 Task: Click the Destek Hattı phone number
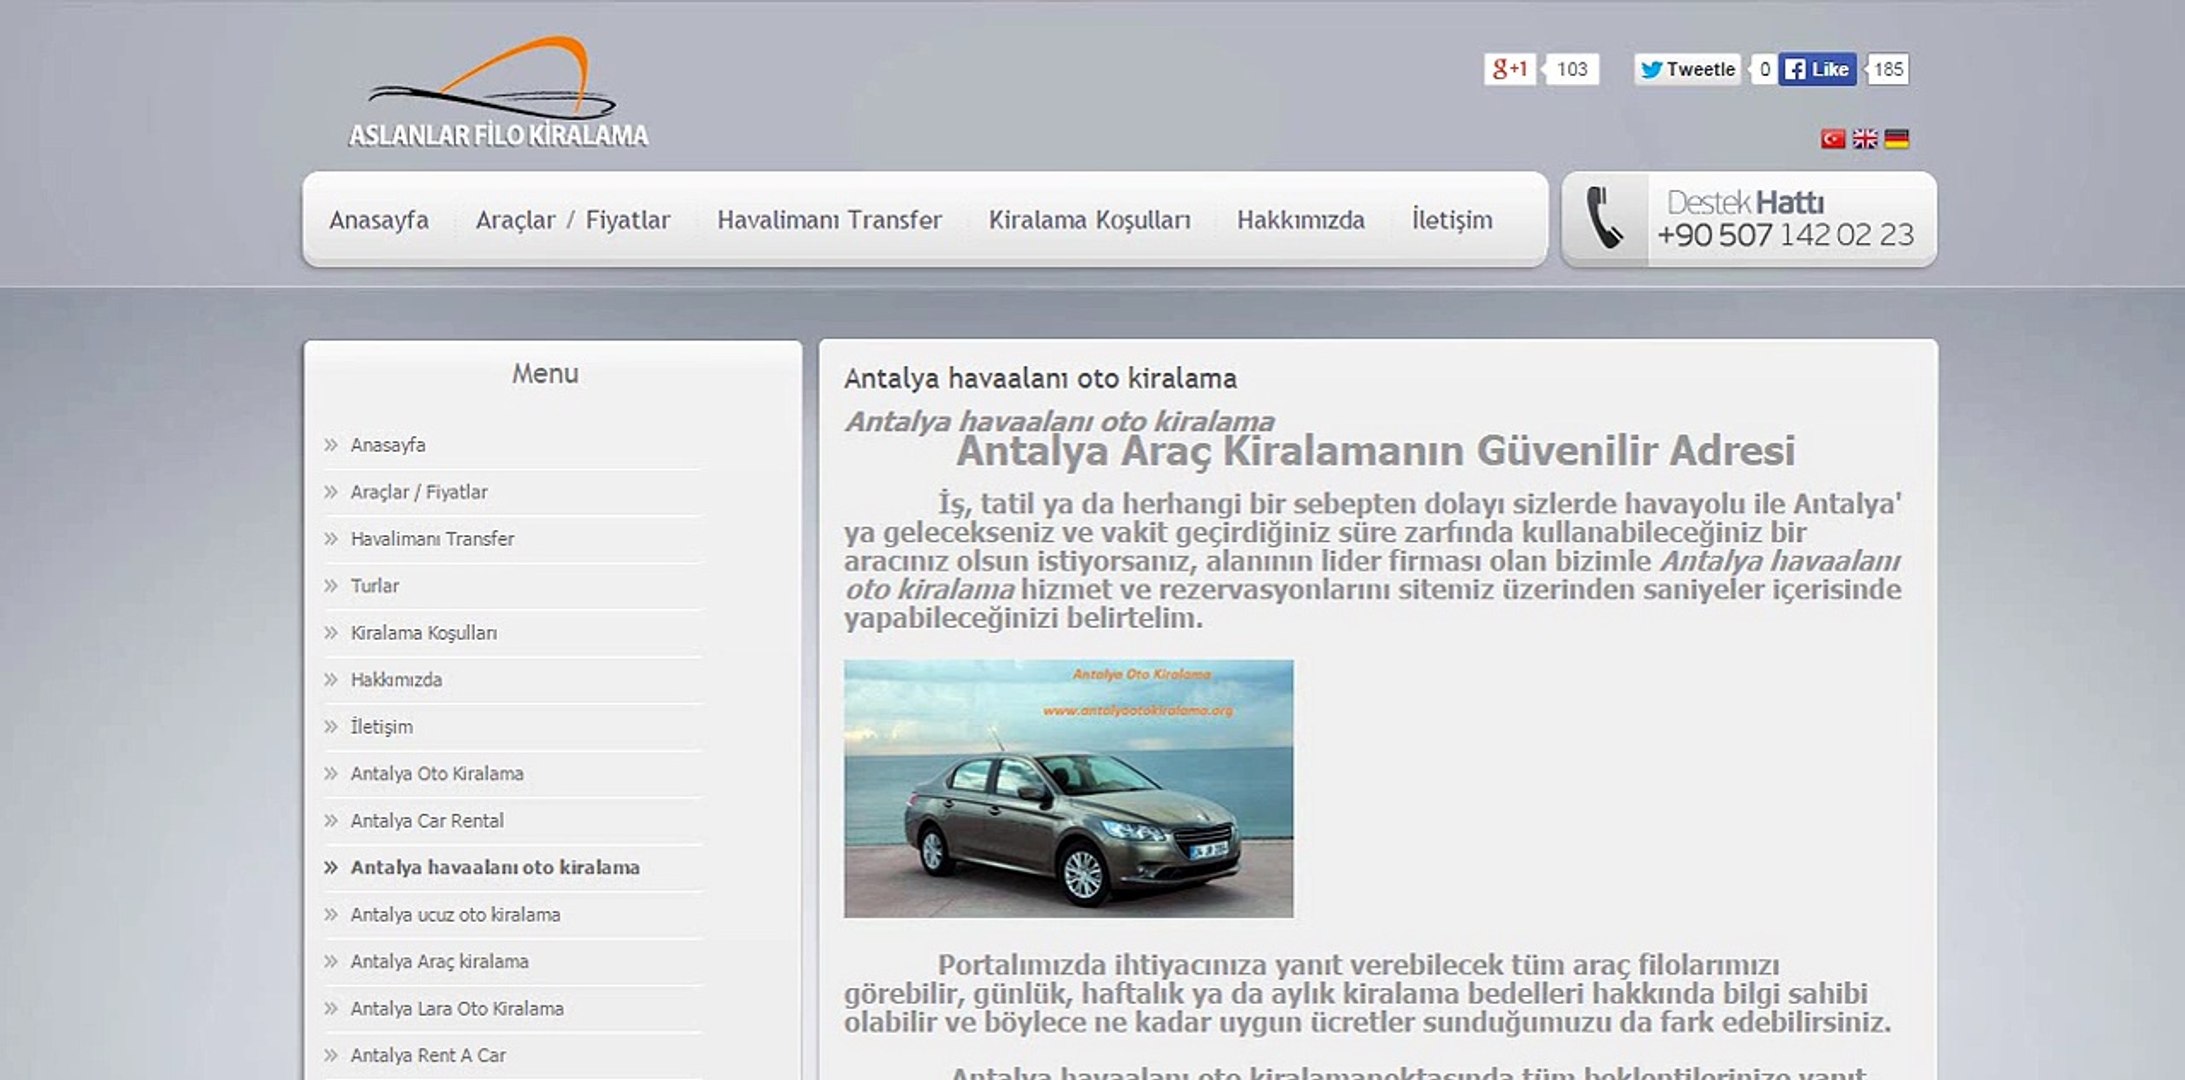click(x=1785, y=235)
